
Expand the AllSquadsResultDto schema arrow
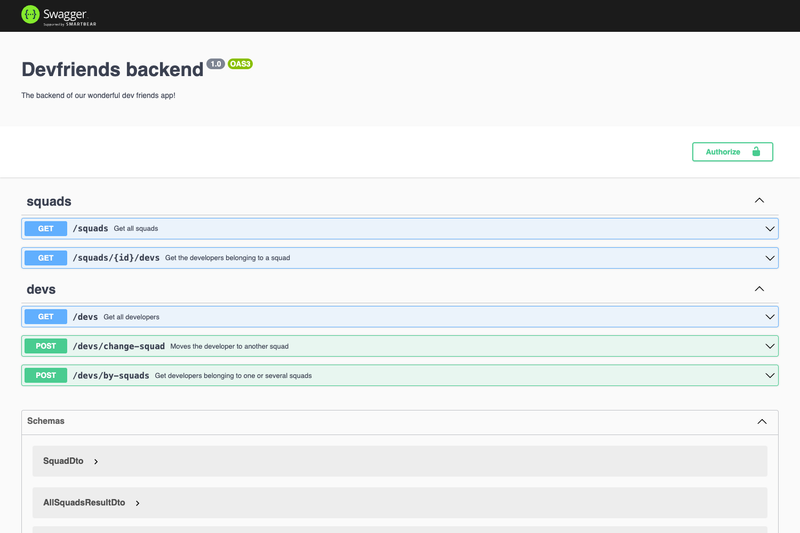(x=137, y=503)
